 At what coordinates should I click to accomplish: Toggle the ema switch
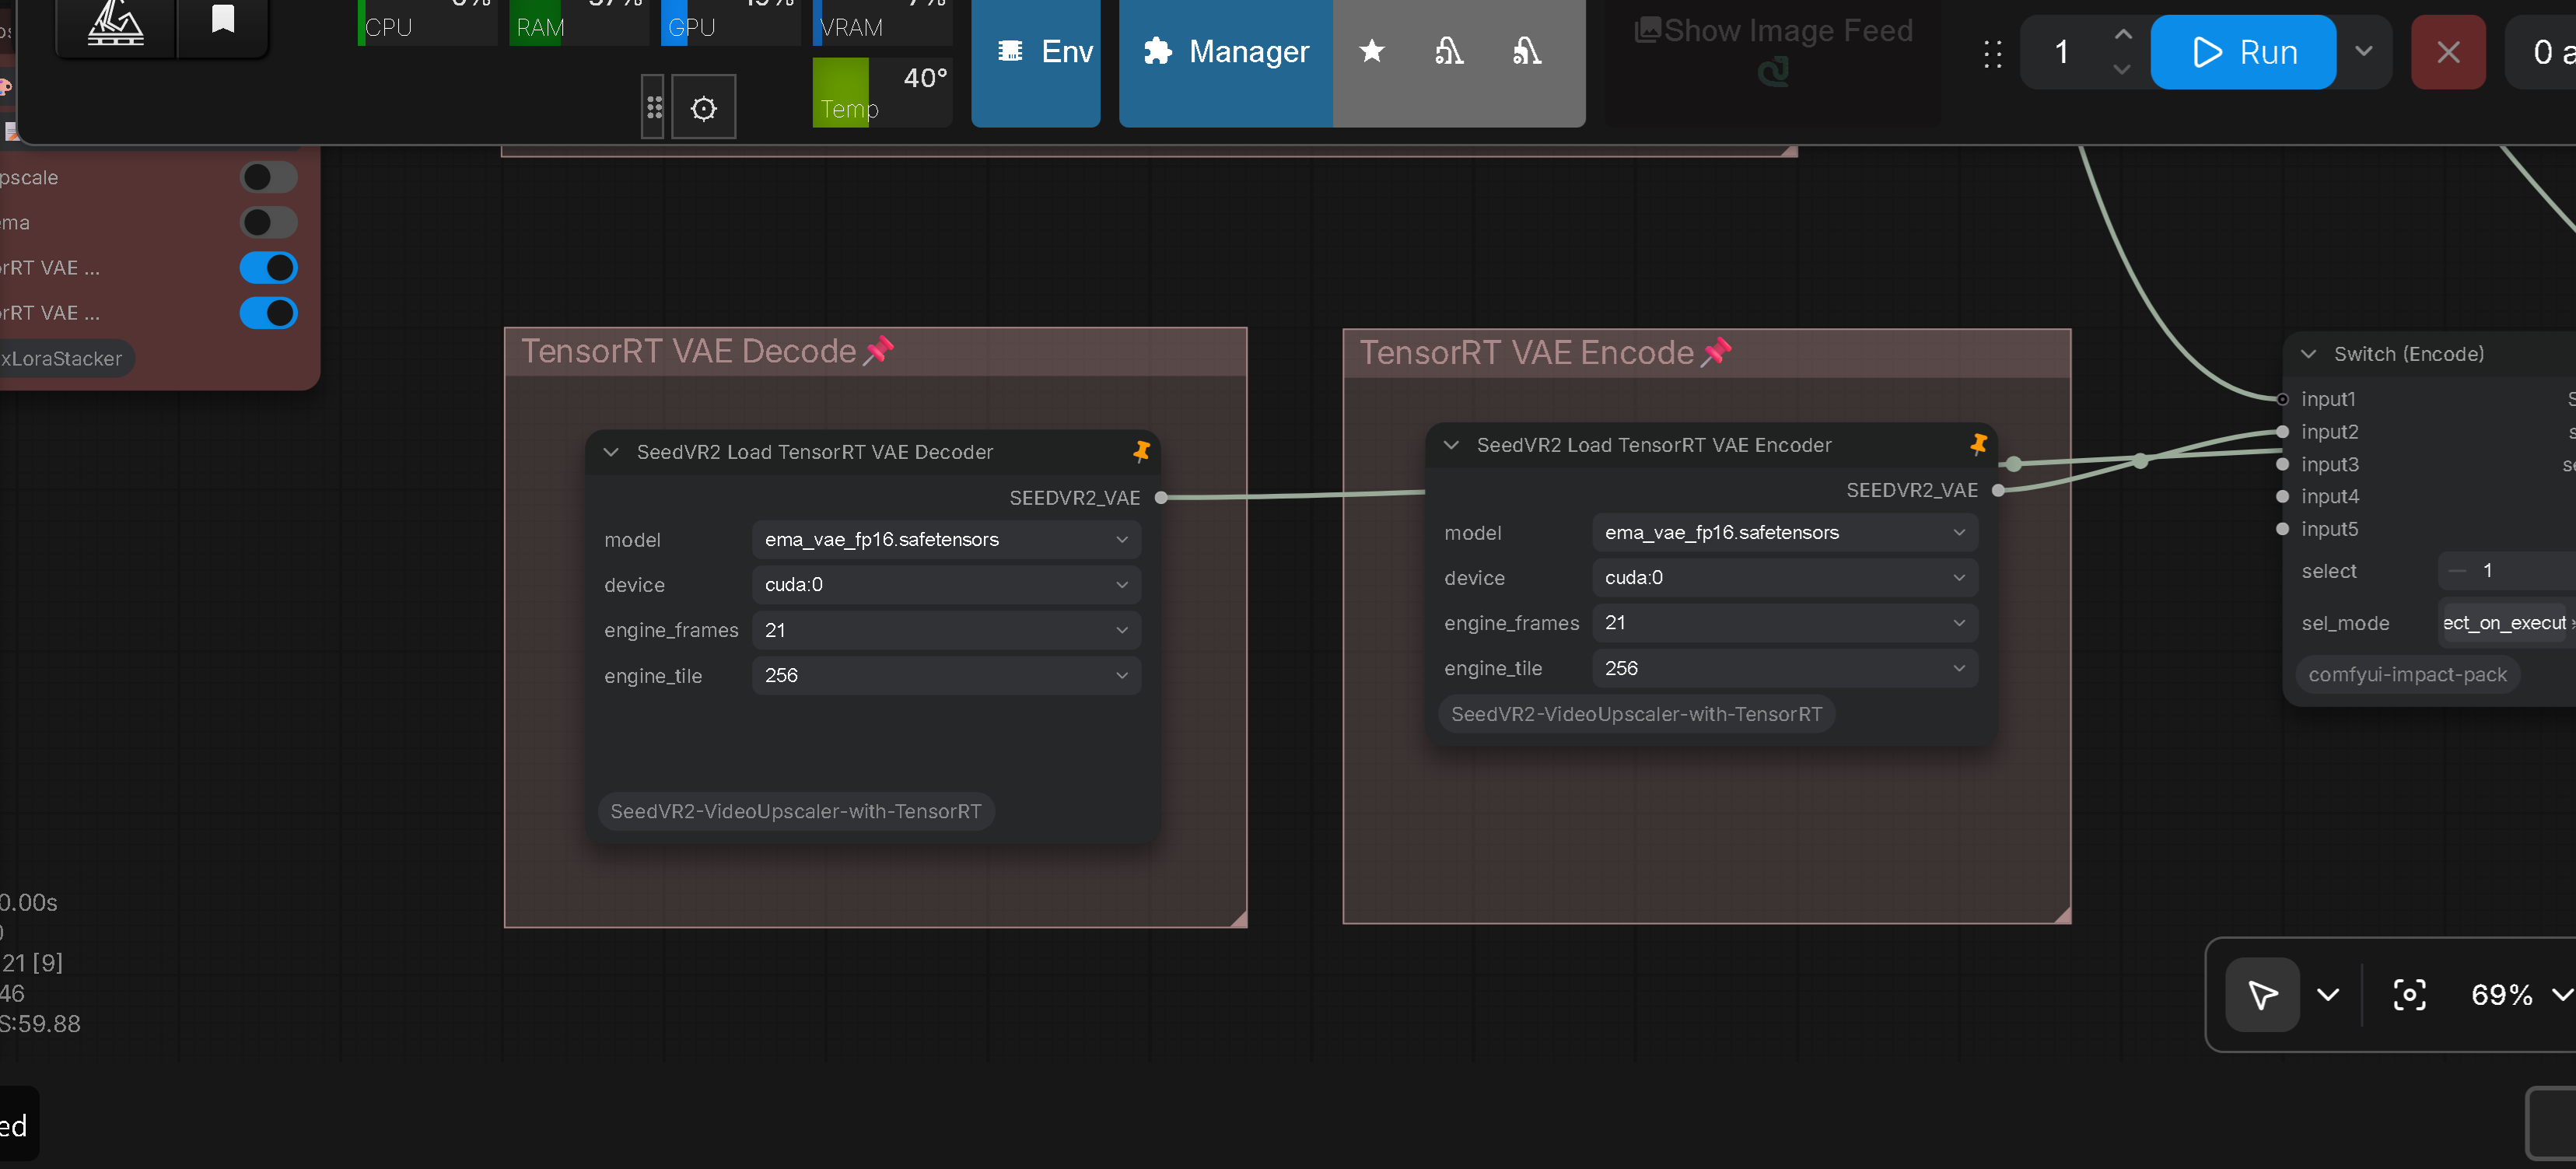click(269, 222)
